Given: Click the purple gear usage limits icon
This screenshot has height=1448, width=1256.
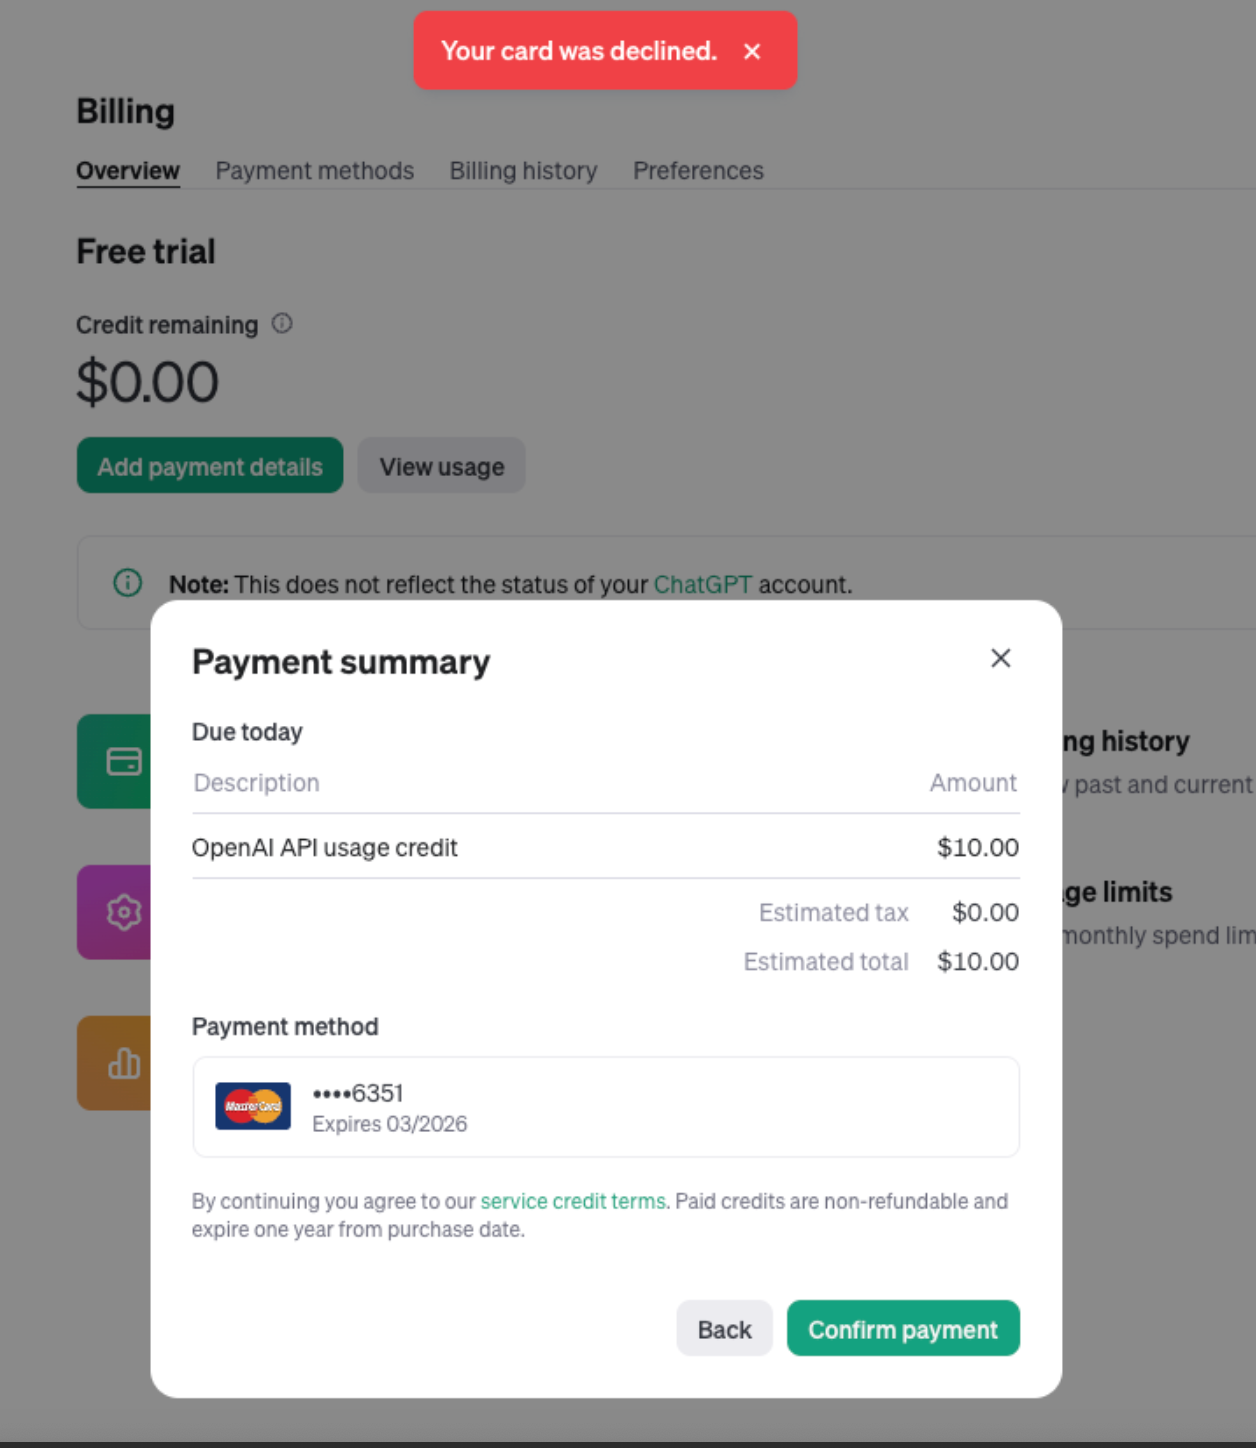Looking at the screenshot, I should pos(122,912).
